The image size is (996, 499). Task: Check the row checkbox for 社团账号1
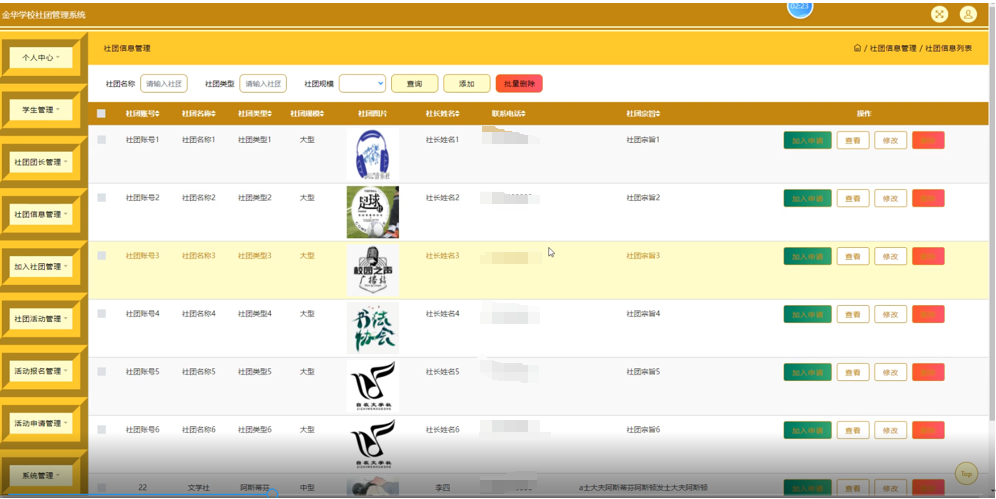102,140
